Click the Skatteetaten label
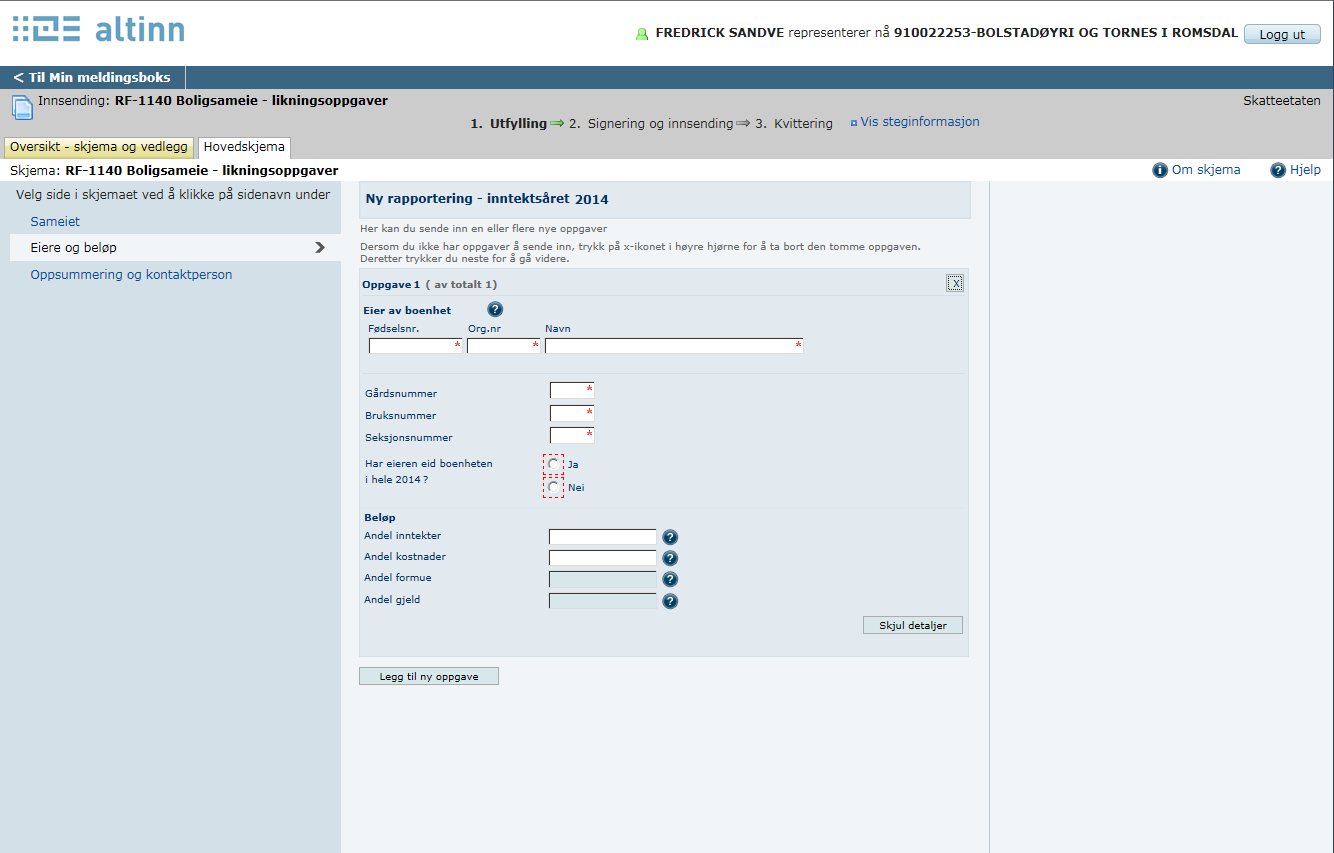Image resolution: width=1334 pixels, height=853 pixels. coord(1282,100)
